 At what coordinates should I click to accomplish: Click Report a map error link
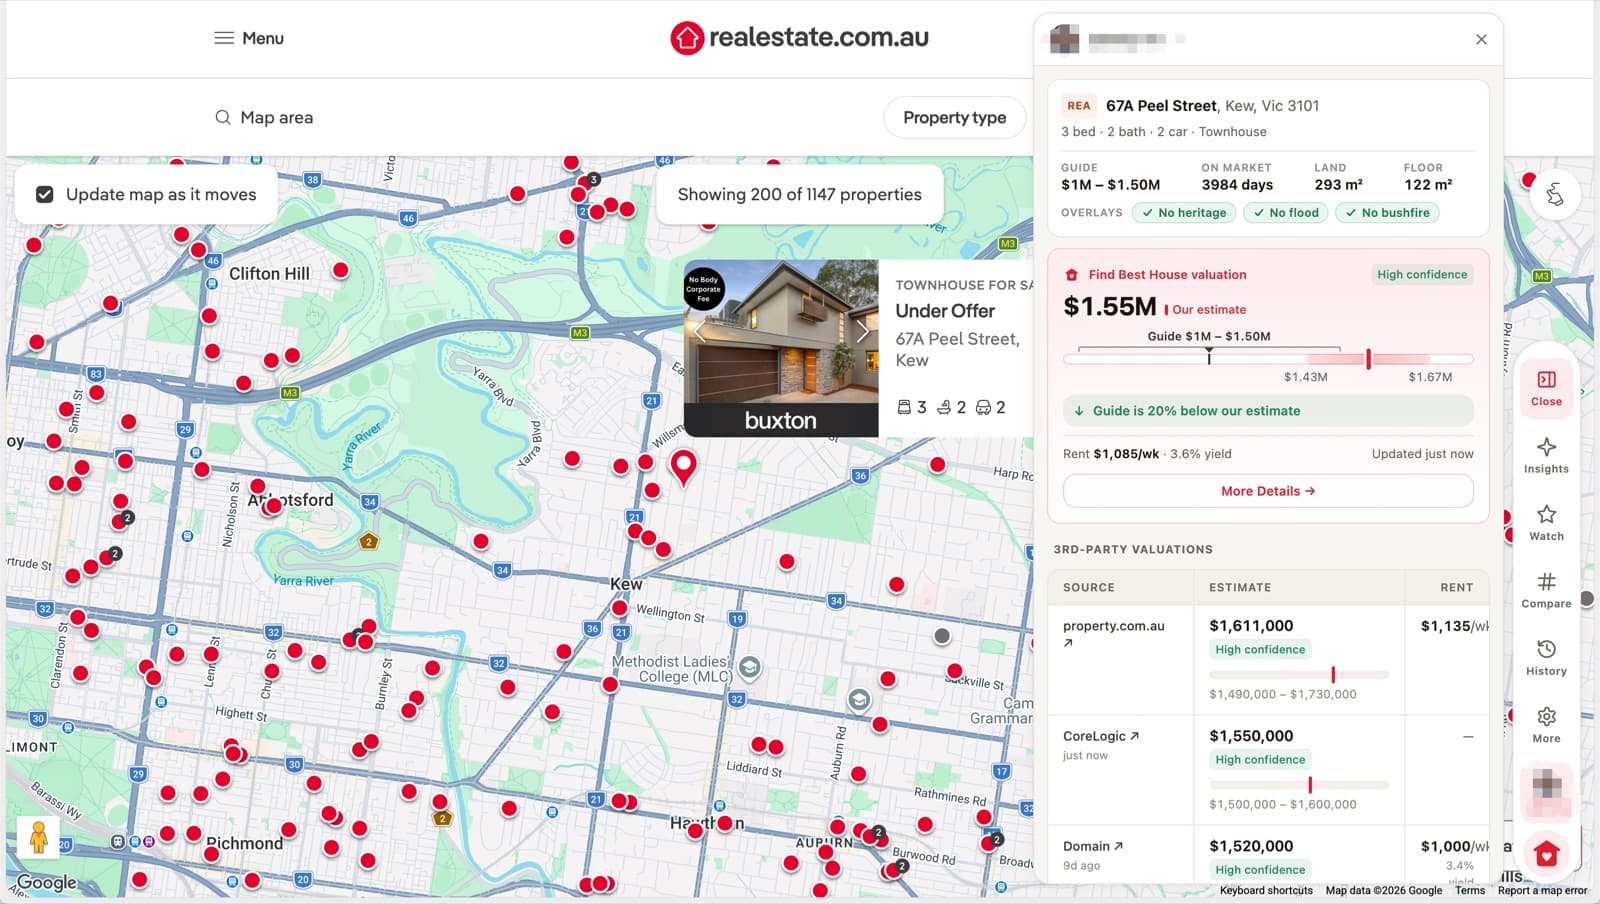tap(1542, 891)
